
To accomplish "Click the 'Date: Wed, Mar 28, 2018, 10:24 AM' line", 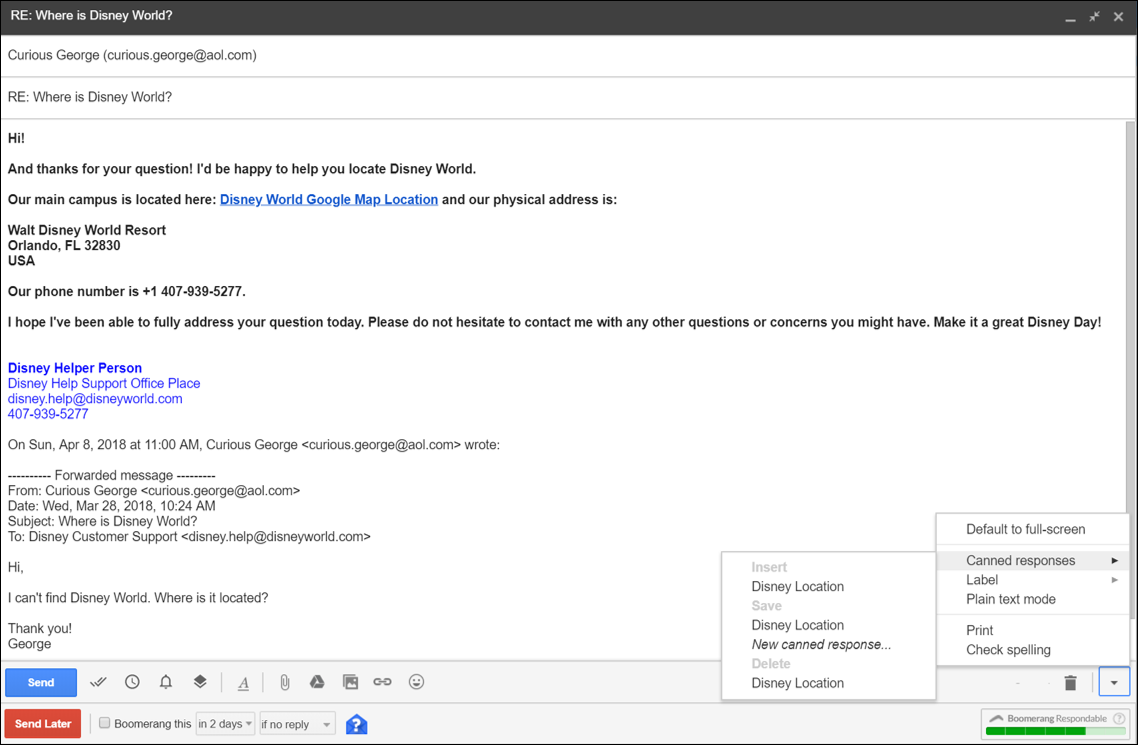I will 112,506.
